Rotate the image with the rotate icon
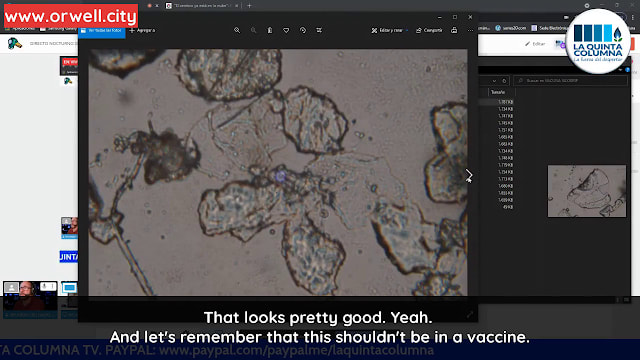The height and width of the screenshot is (360, 640). click(303, 30)
